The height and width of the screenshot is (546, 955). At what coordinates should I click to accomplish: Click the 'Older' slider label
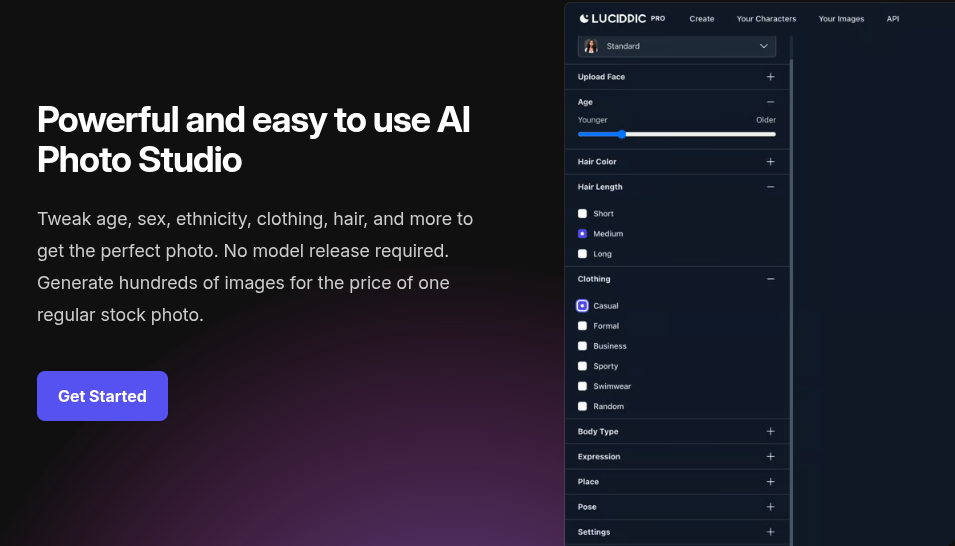[766, 120]
